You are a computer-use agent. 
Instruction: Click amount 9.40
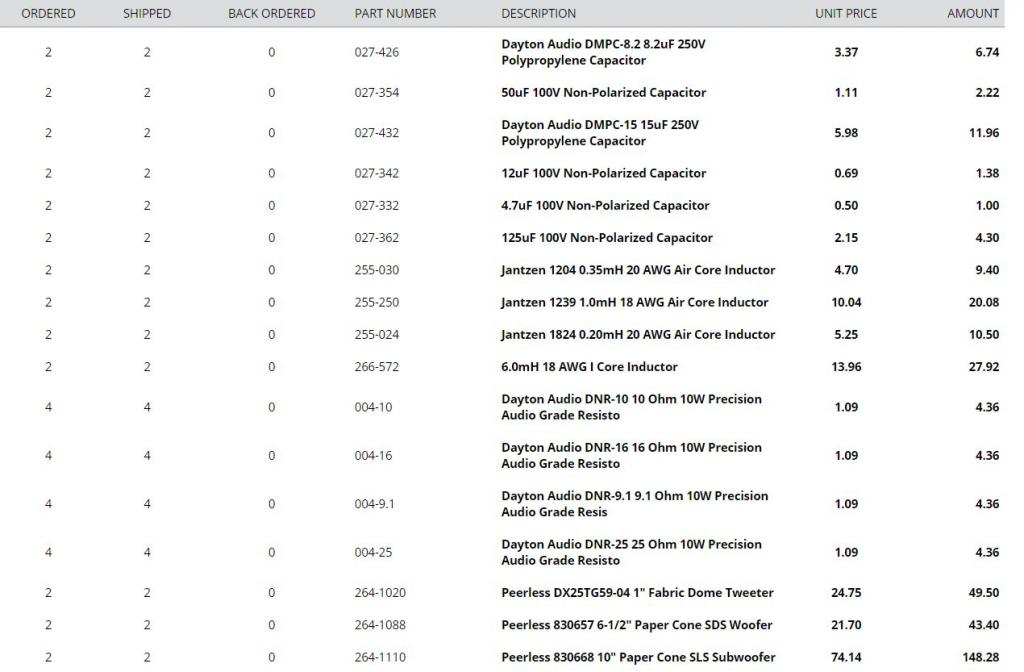[x=987, y=270]
